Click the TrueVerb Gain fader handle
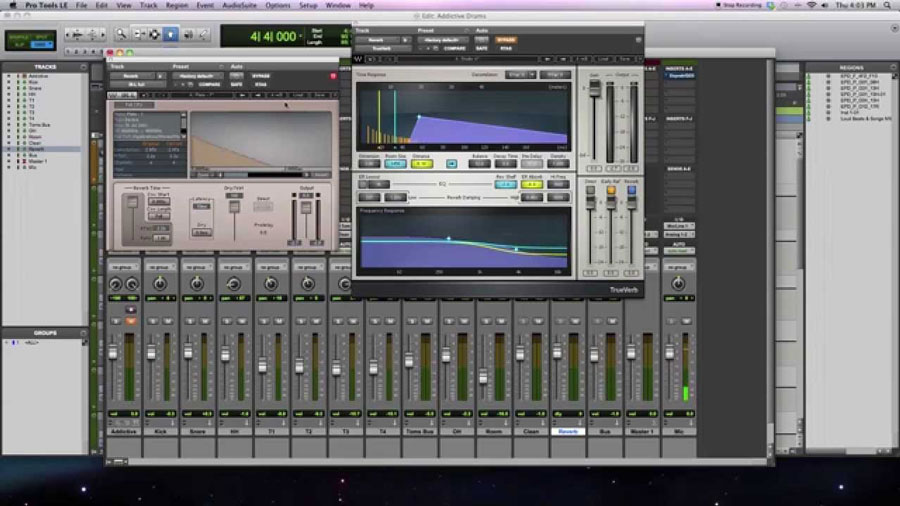 [594, 88]
